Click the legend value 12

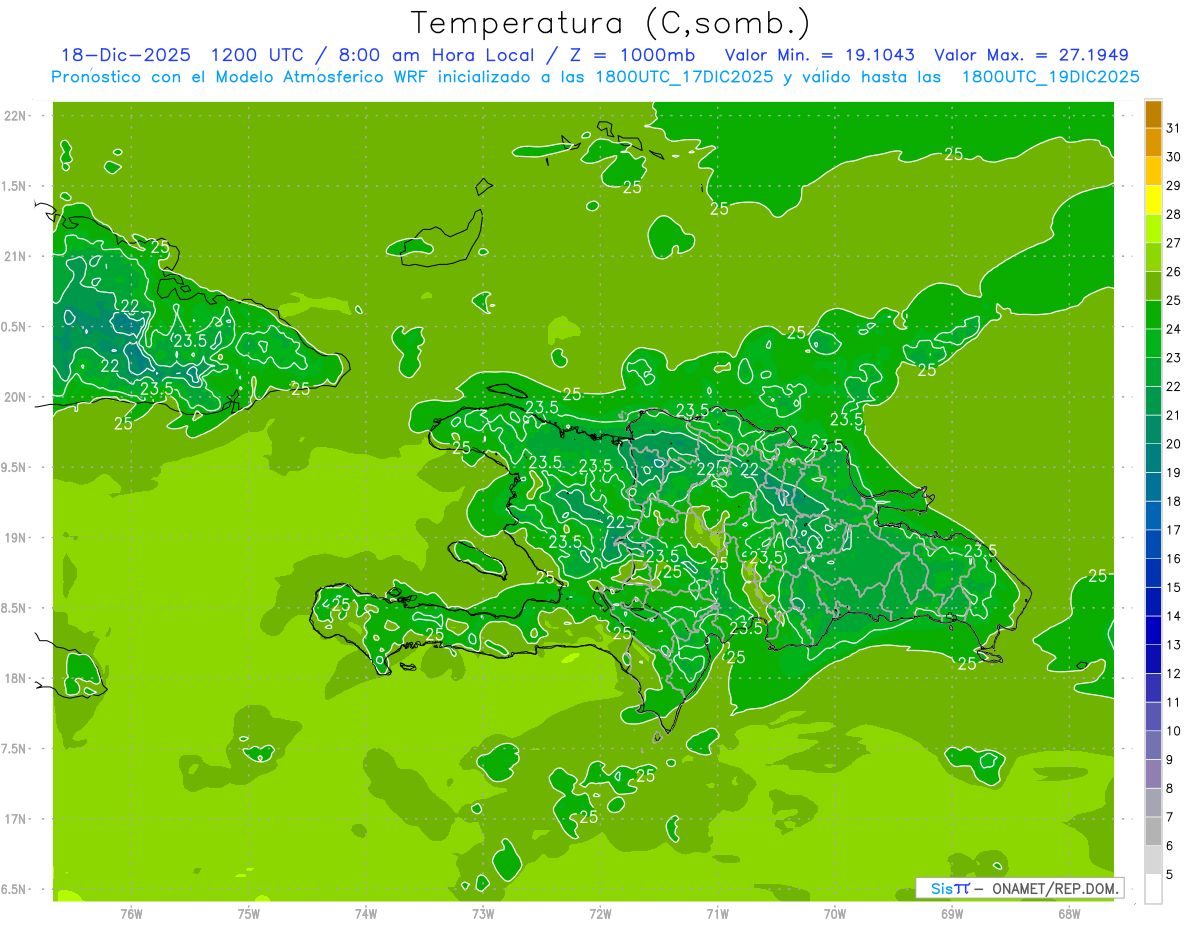coord(1174,673)
